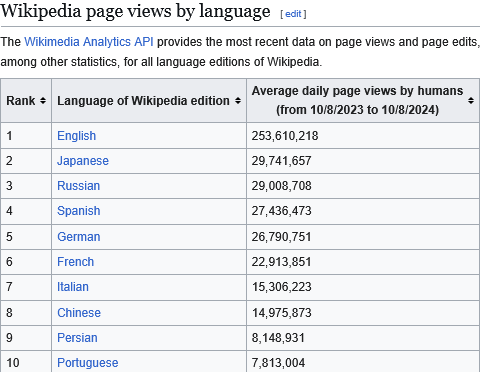The image size is (480, 372).
Task: Open the Italian language link
Action: tap(73, 287)
